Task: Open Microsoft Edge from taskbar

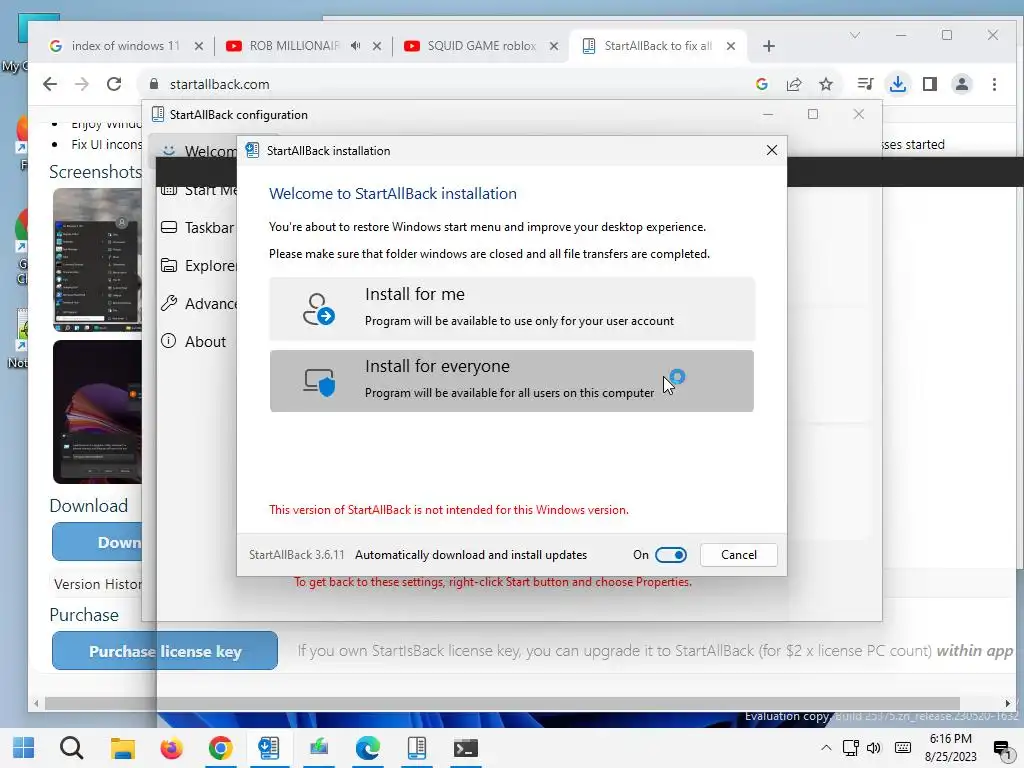Action: click(368, 748)
